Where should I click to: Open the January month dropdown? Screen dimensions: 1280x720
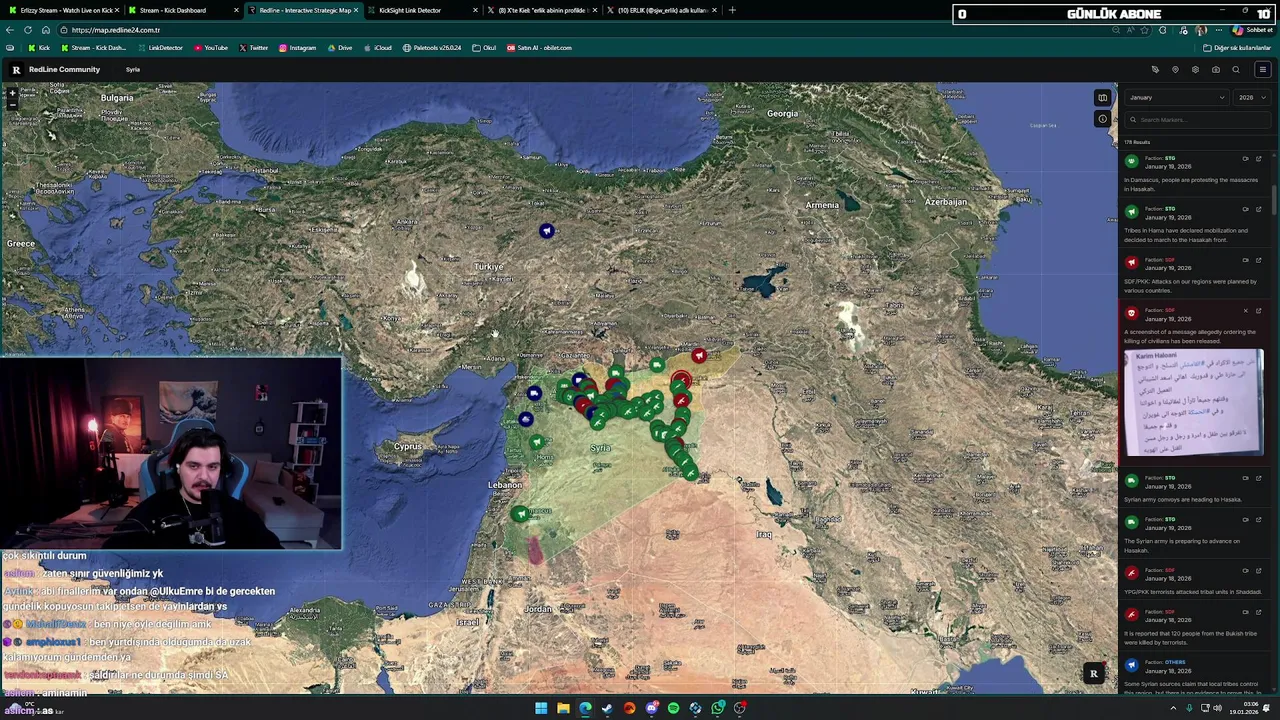[1176, 97]
